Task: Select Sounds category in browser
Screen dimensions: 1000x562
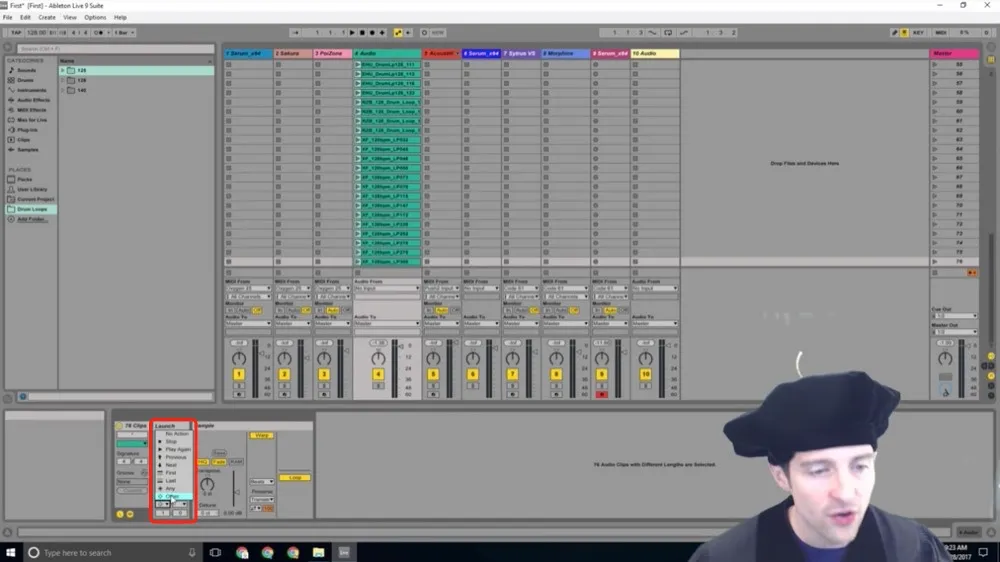Action: tap(26, 70)
